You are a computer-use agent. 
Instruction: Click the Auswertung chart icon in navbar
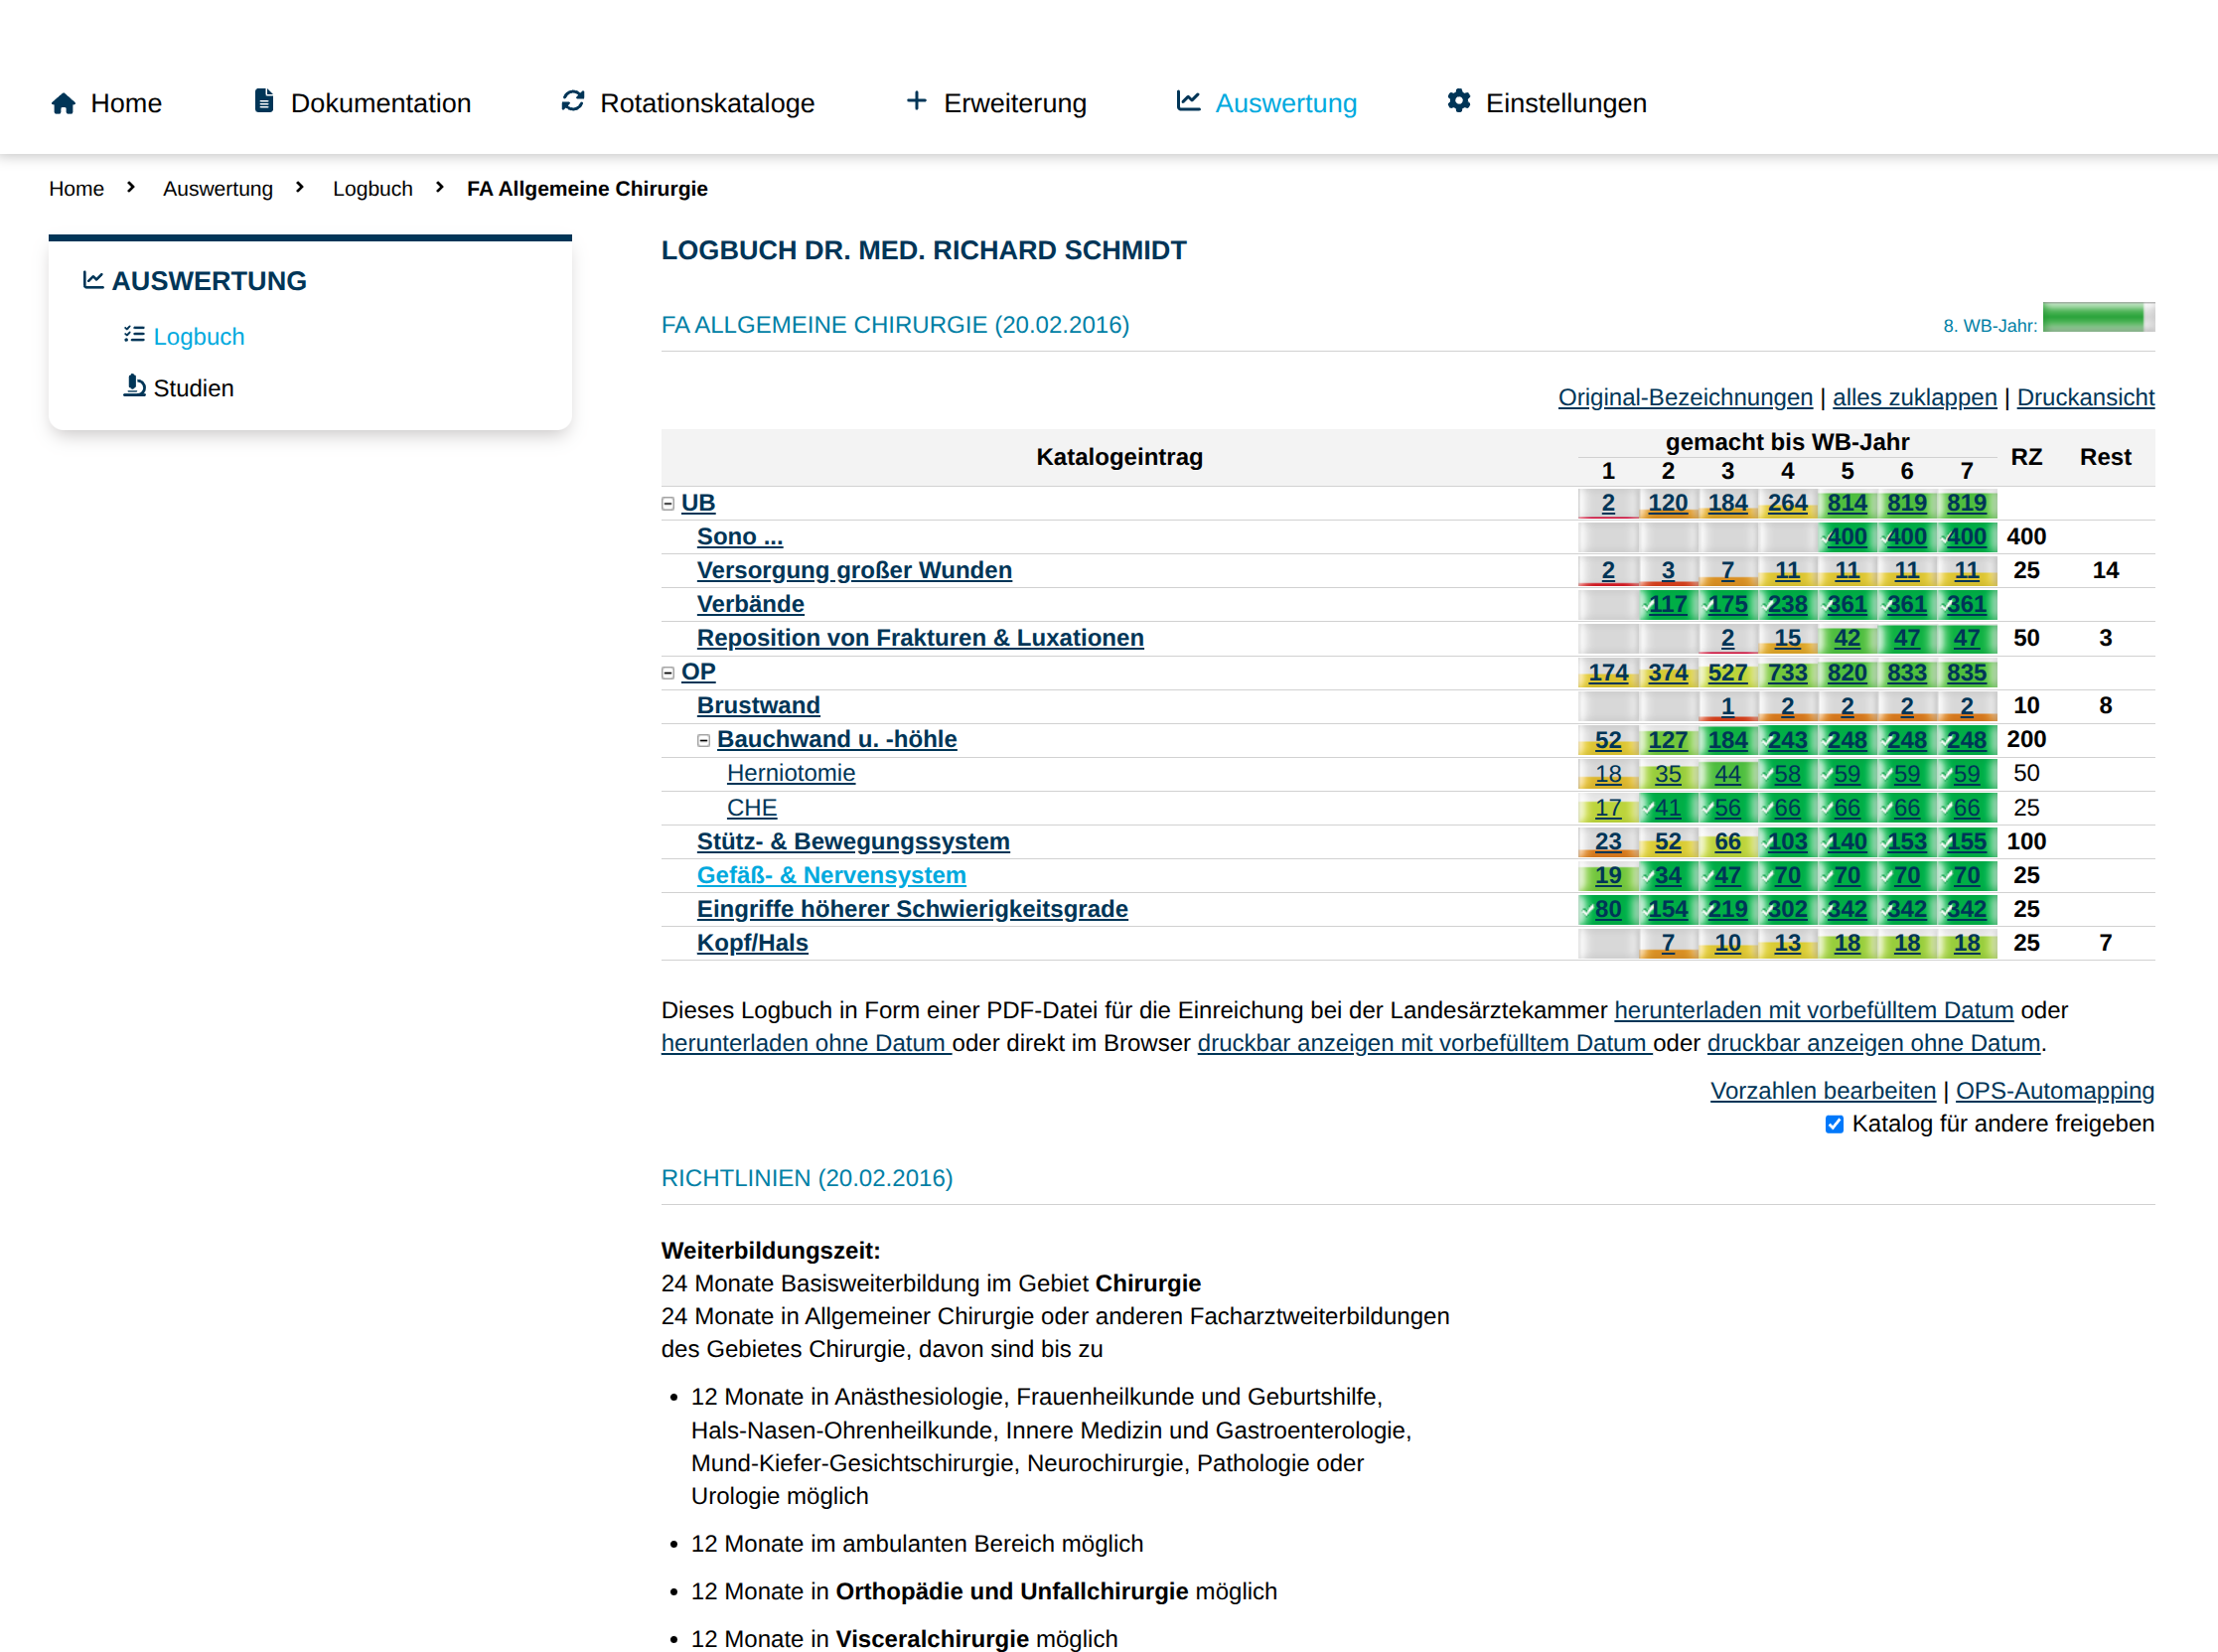1188,101
